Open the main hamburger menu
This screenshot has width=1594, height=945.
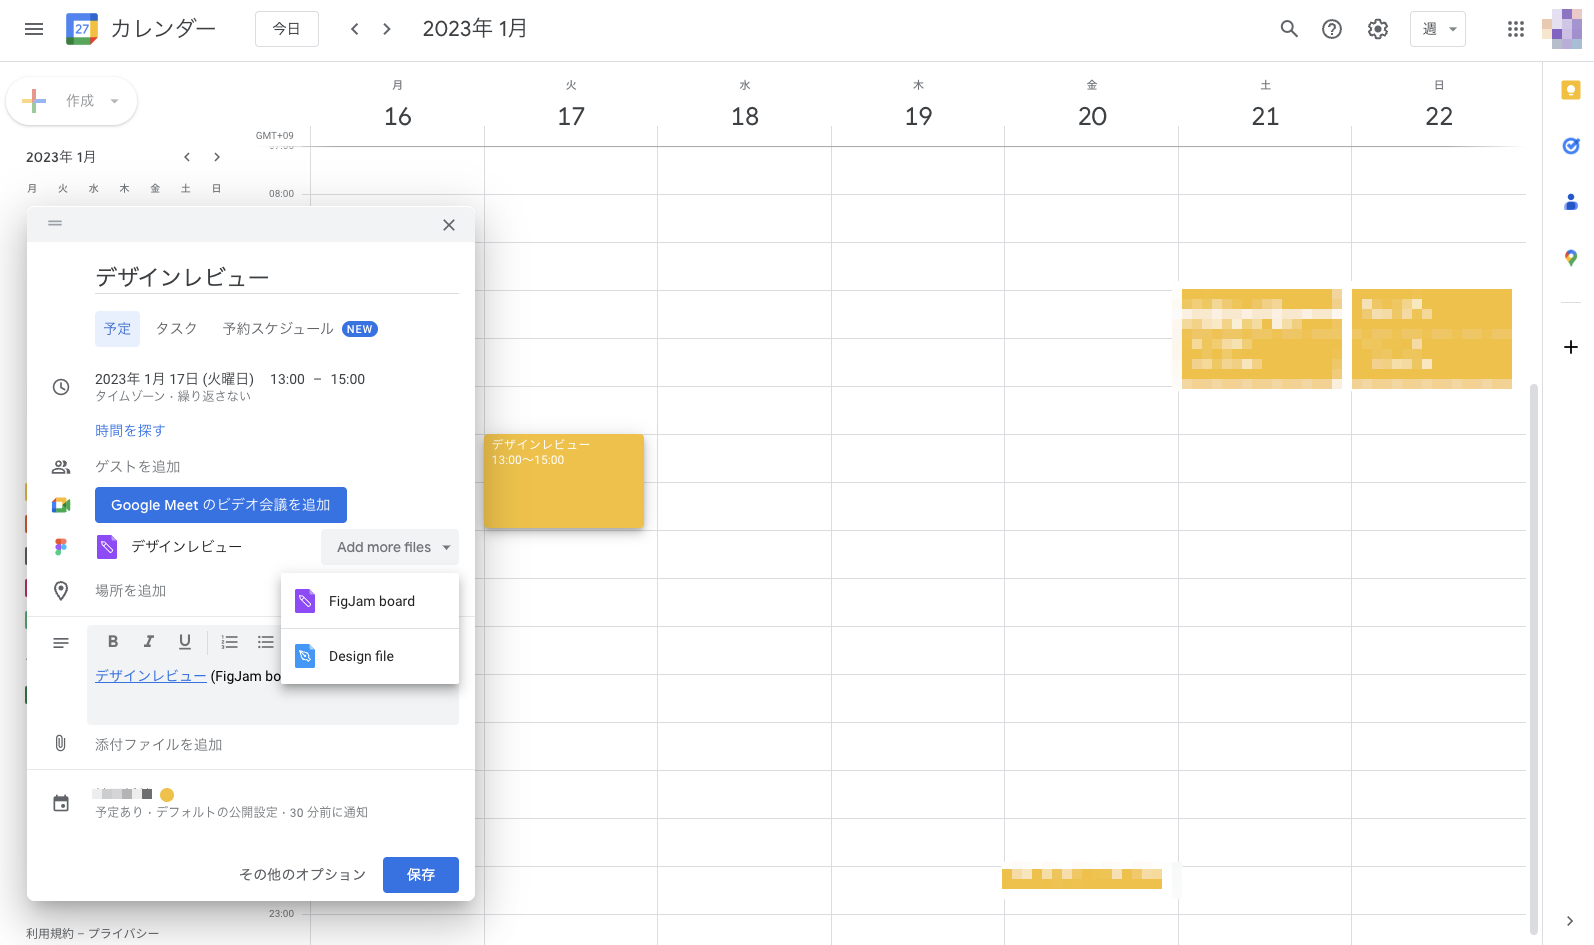(34, 29)
